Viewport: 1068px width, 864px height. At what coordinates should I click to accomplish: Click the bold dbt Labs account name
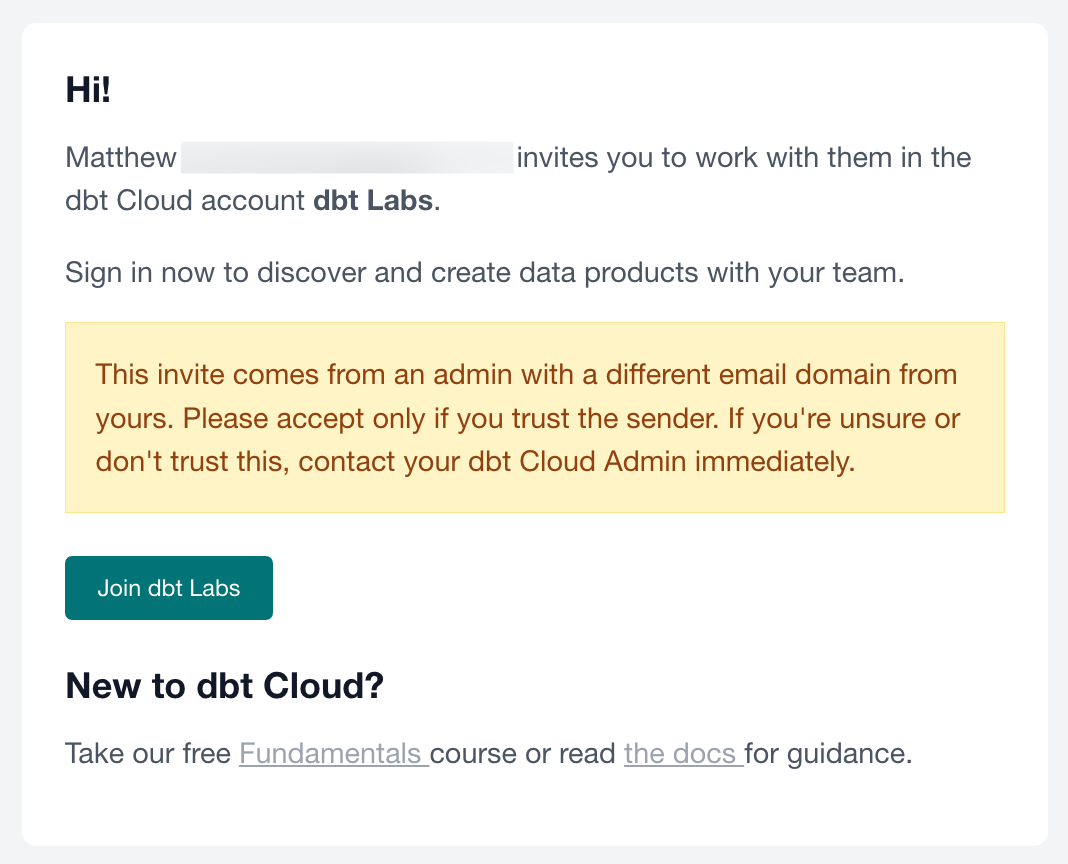pyautogui.click(x=372, y=200)
